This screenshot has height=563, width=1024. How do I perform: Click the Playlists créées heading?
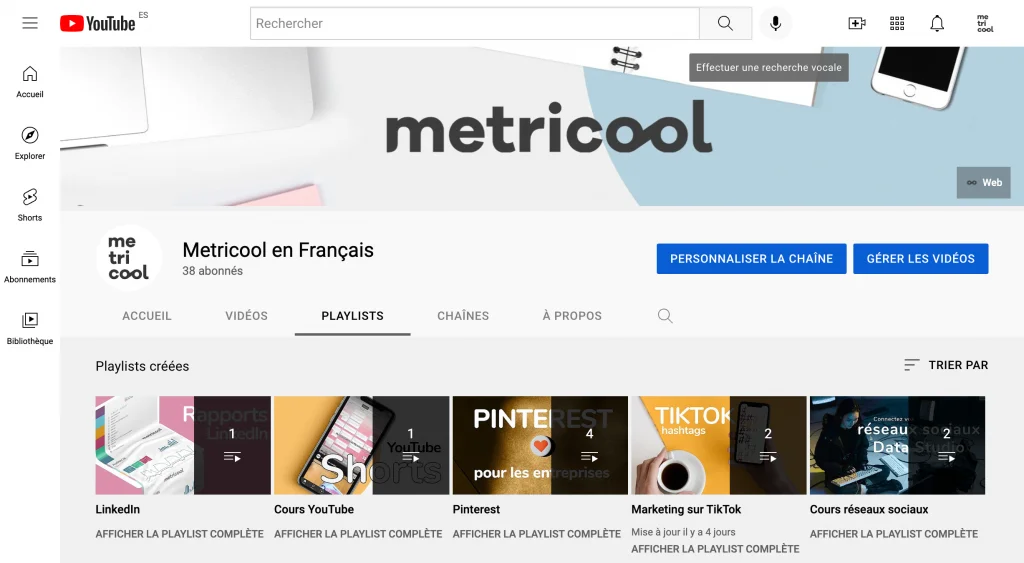(x=142, y=366)
